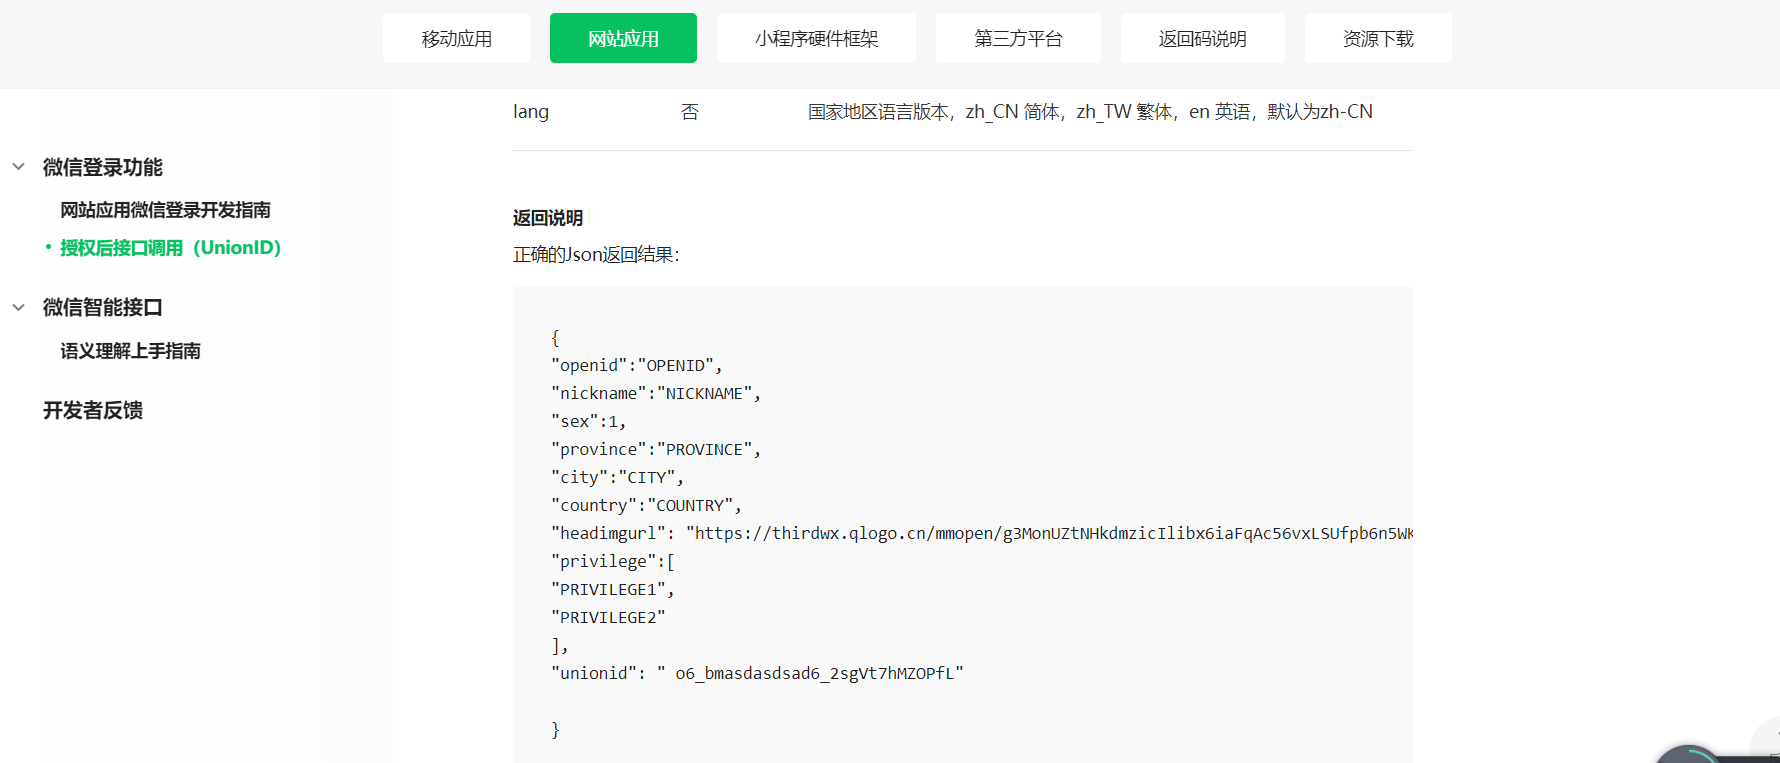Collapse the 微信智能接口 section chevron
The width and height of the screenshot is (1780, 763).
click(x=18, y=307)
